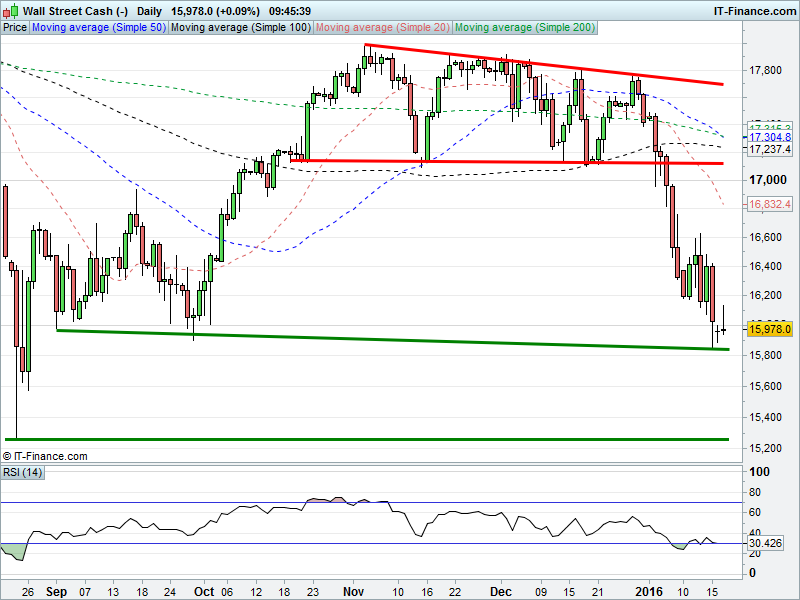The width and height of the screenshot is (800, 600).
Task: Select the Price indicator label
Action: [15, 28]
